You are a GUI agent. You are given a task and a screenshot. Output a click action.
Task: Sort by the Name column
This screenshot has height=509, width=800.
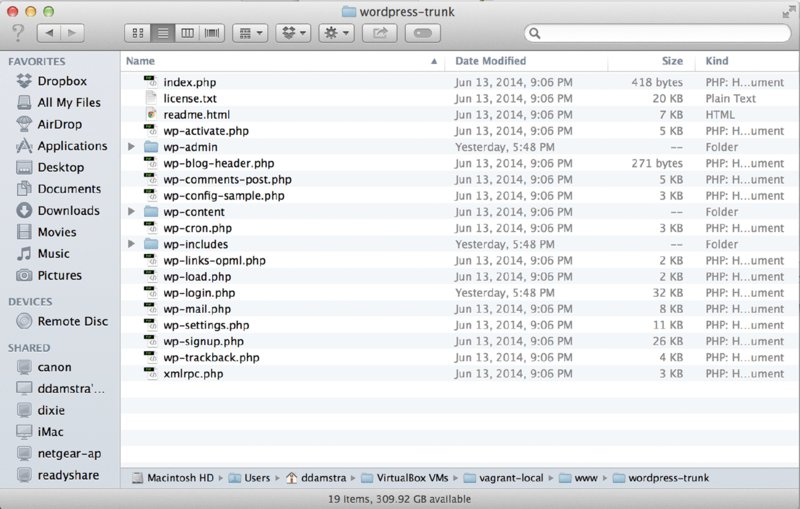tap(283, 61)
